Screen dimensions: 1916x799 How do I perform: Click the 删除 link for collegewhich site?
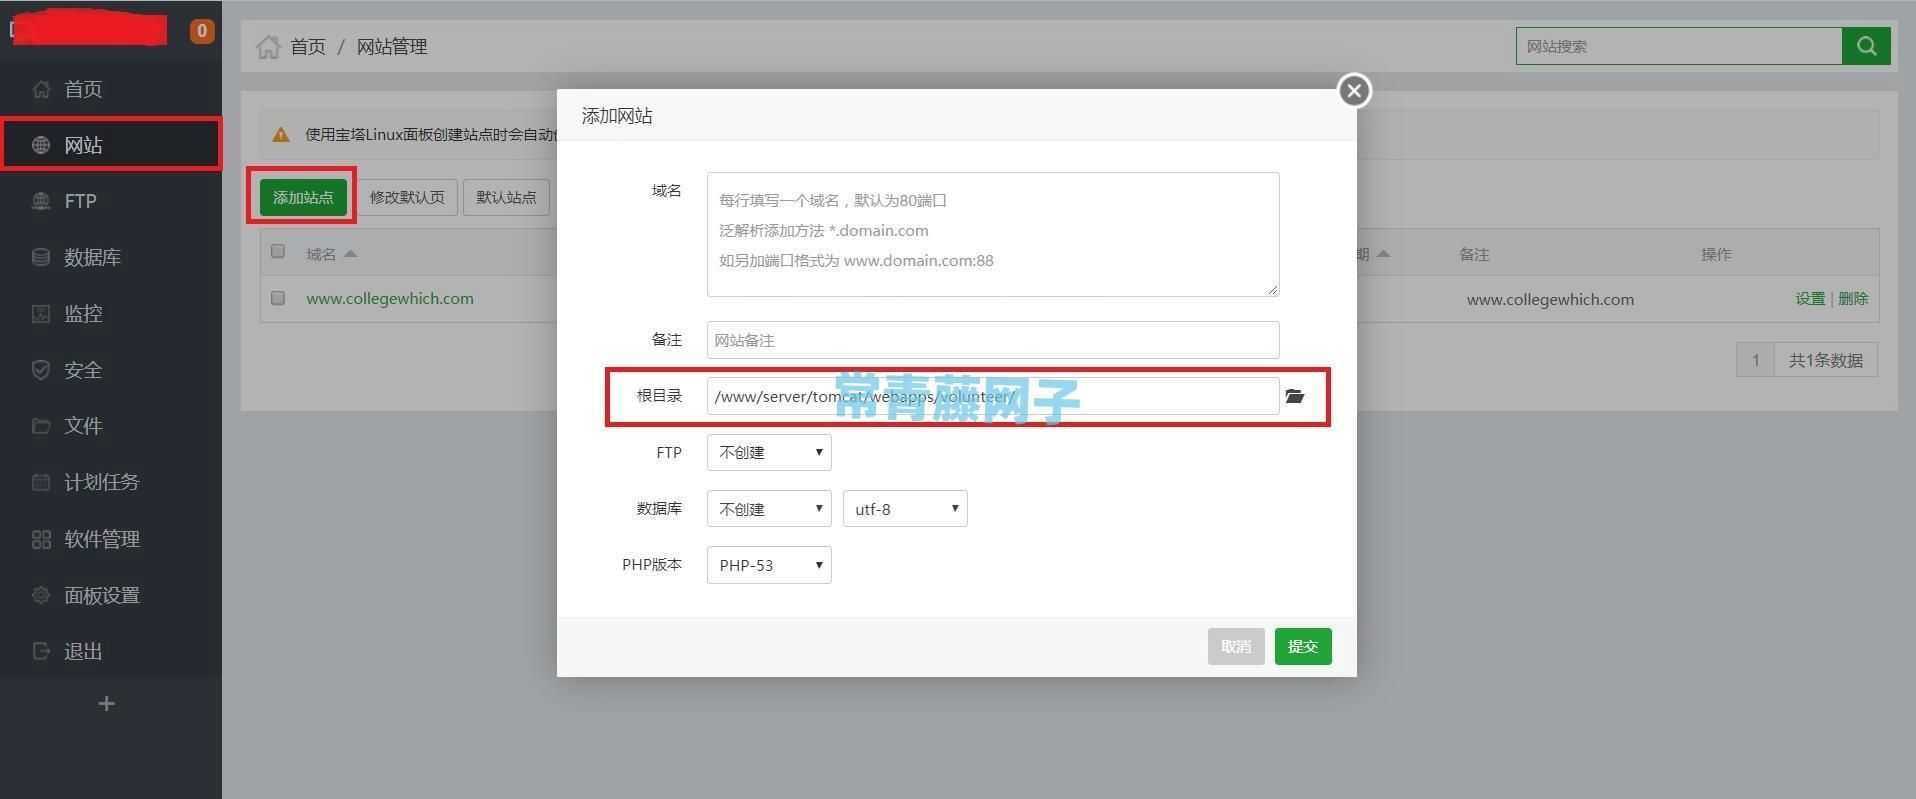point(1853,298)
